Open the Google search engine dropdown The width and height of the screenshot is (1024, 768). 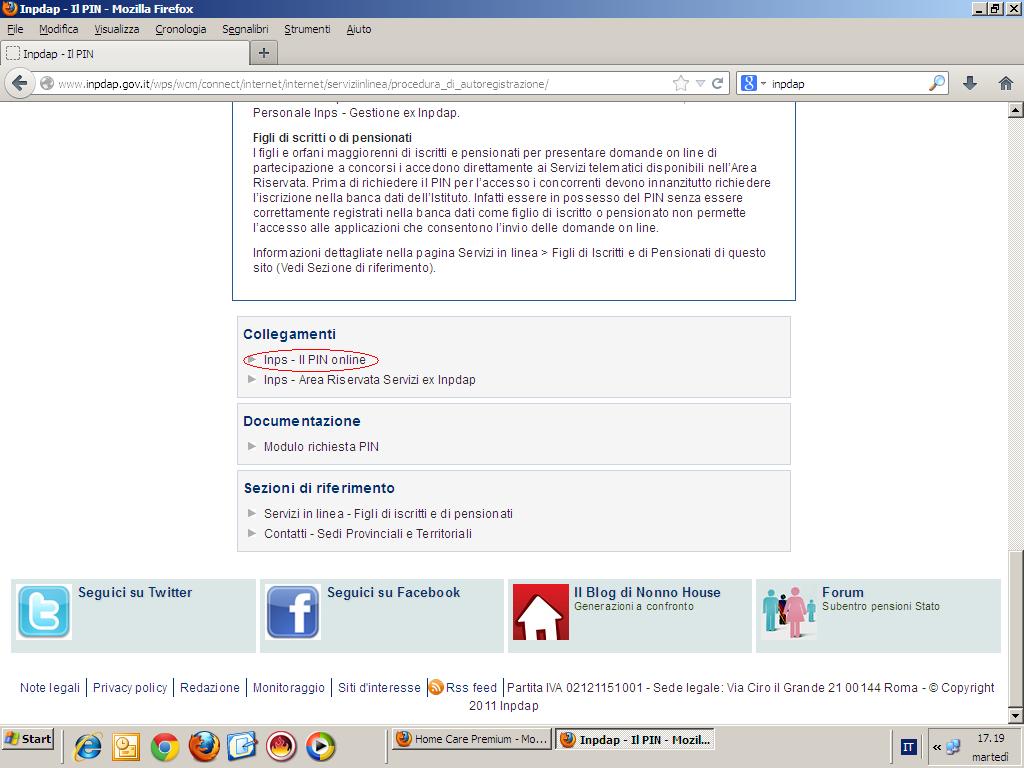[x=753, y=84]
